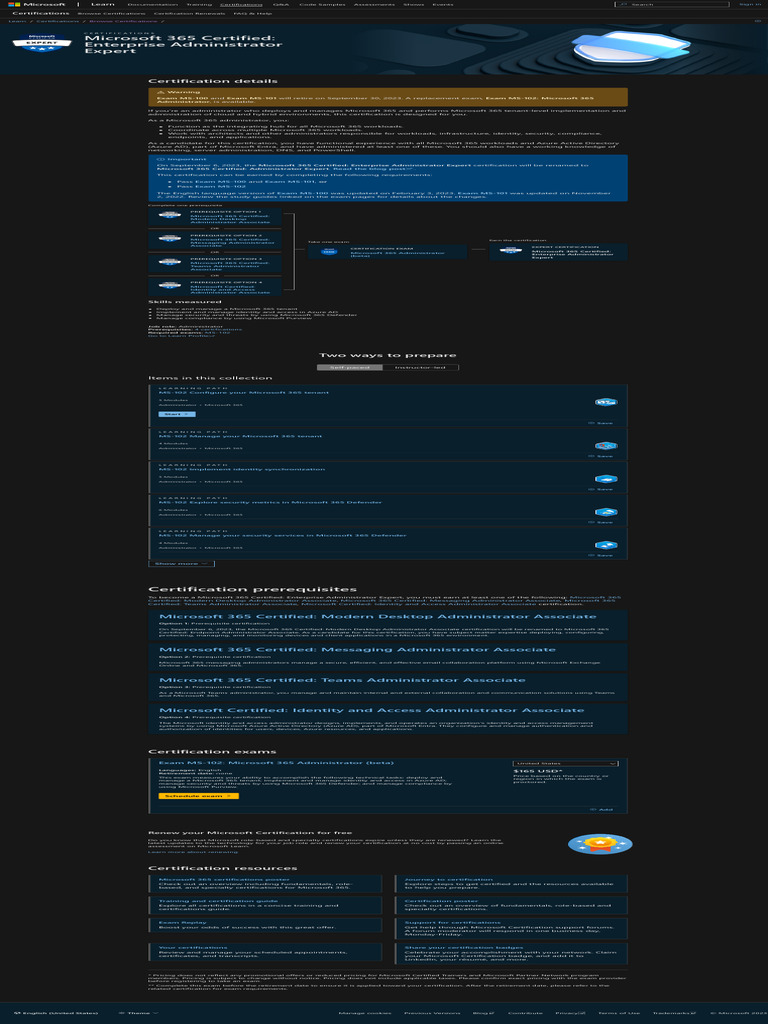The width and height of the screenshot is (768, 1024).
Task: Open Q&A in the top navigation
Action: [281, 5]
